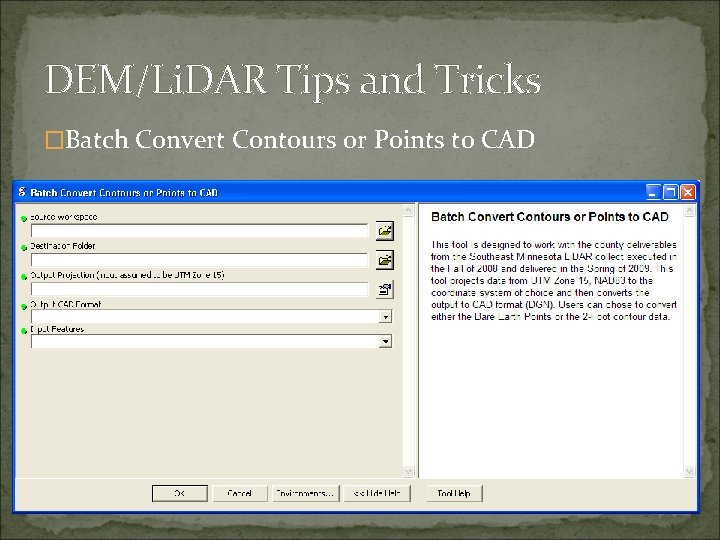
Task: Click the dialog title bar script icon
Action: 22,192
